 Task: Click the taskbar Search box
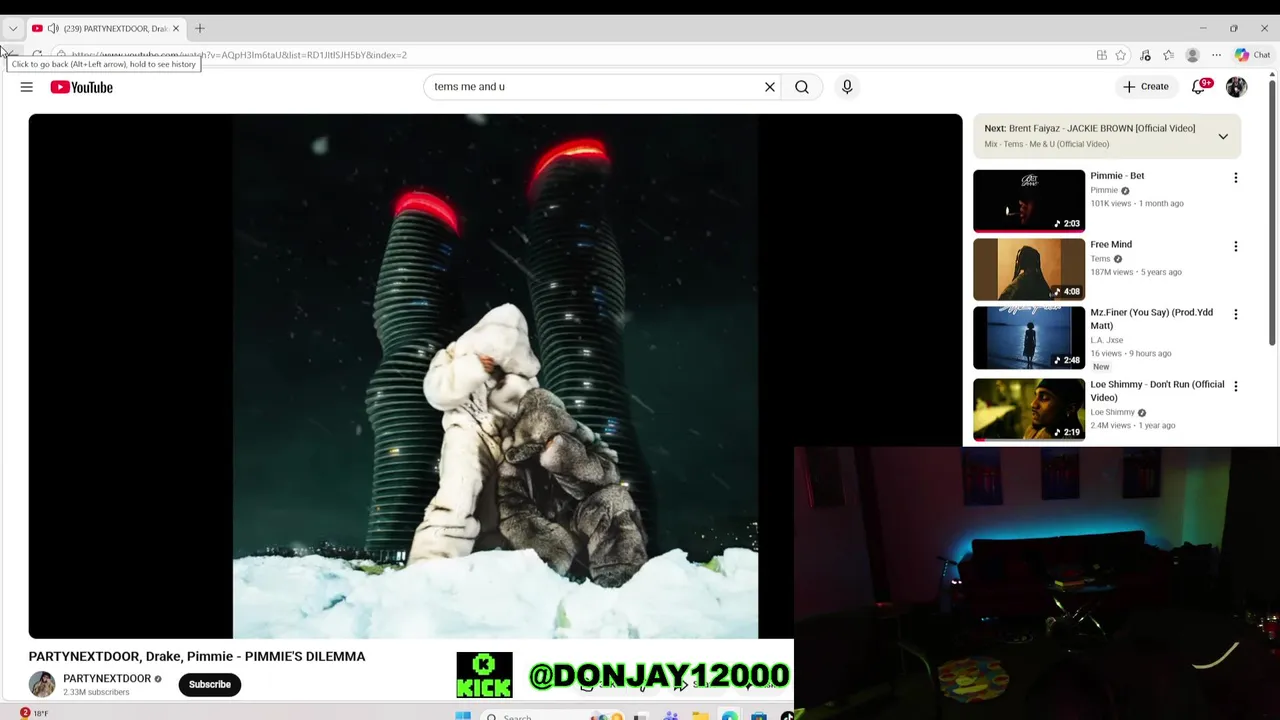pos(550,716)
